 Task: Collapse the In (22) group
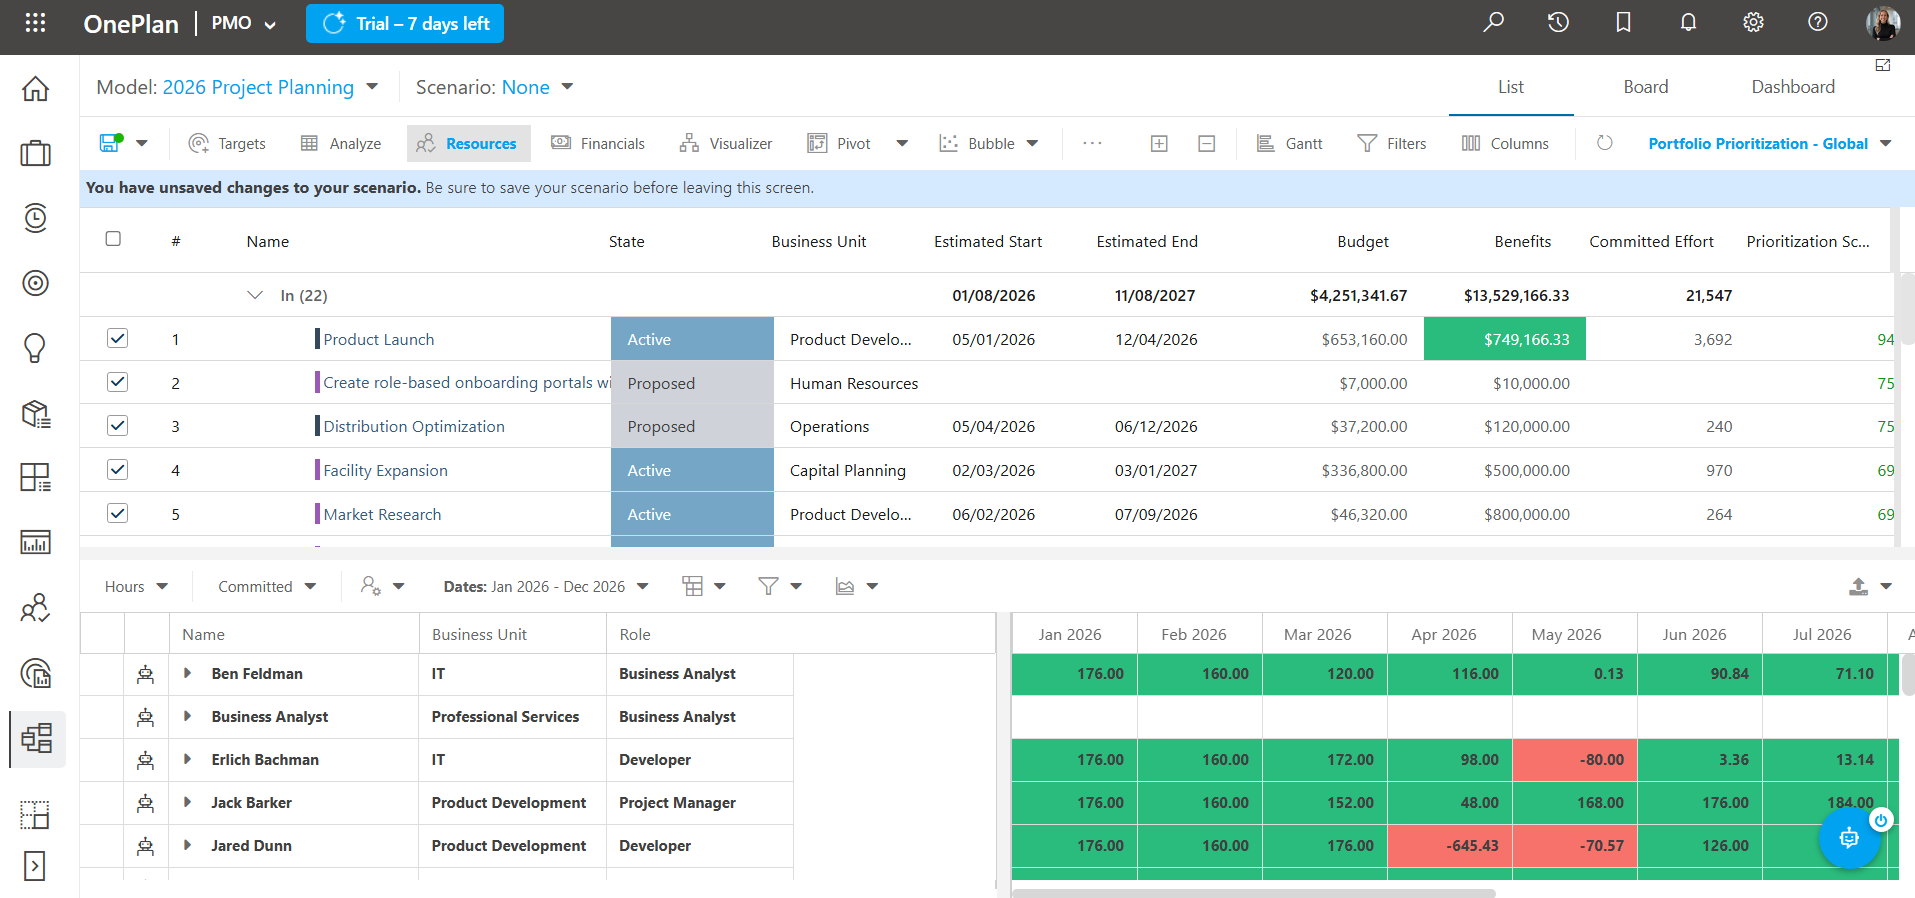tap(255, 295)
